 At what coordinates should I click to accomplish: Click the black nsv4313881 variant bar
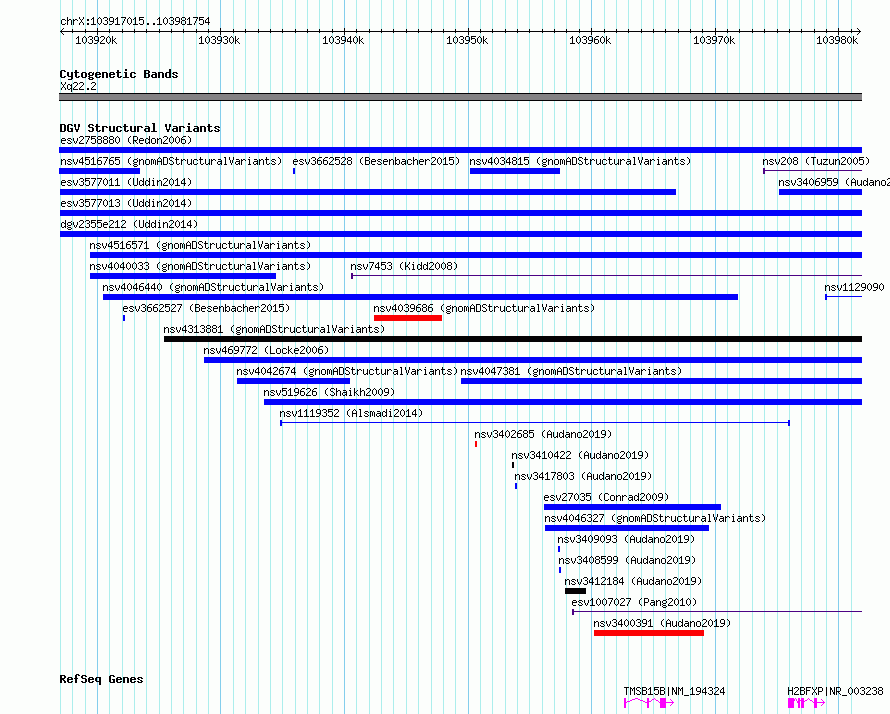pos(513,339)
